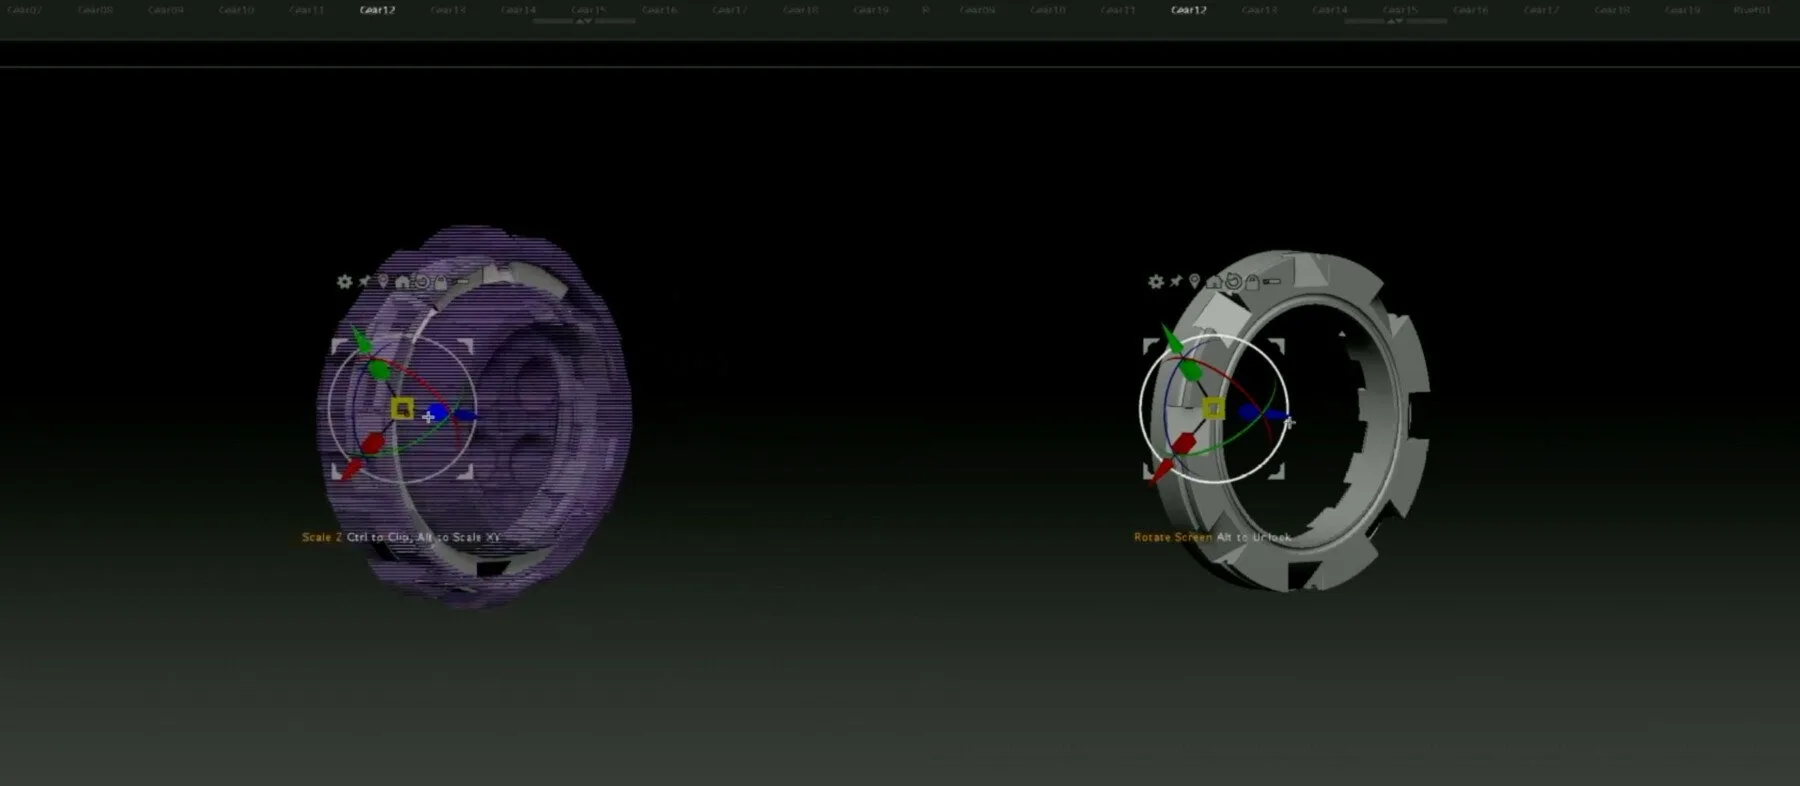Select Gear18 in left subtool strip
The height and width of the screenshot is (786, 1800).
[801, 10]
